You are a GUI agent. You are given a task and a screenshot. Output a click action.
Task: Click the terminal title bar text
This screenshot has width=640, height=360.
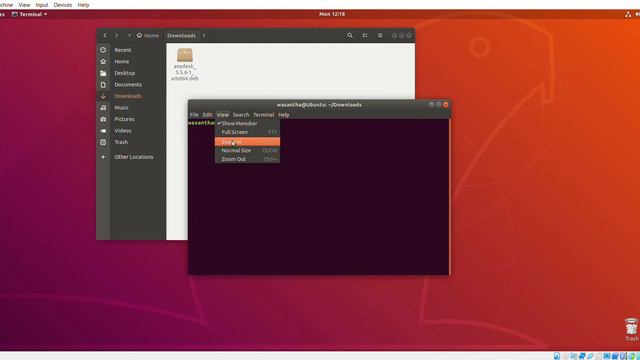point(319,105)
